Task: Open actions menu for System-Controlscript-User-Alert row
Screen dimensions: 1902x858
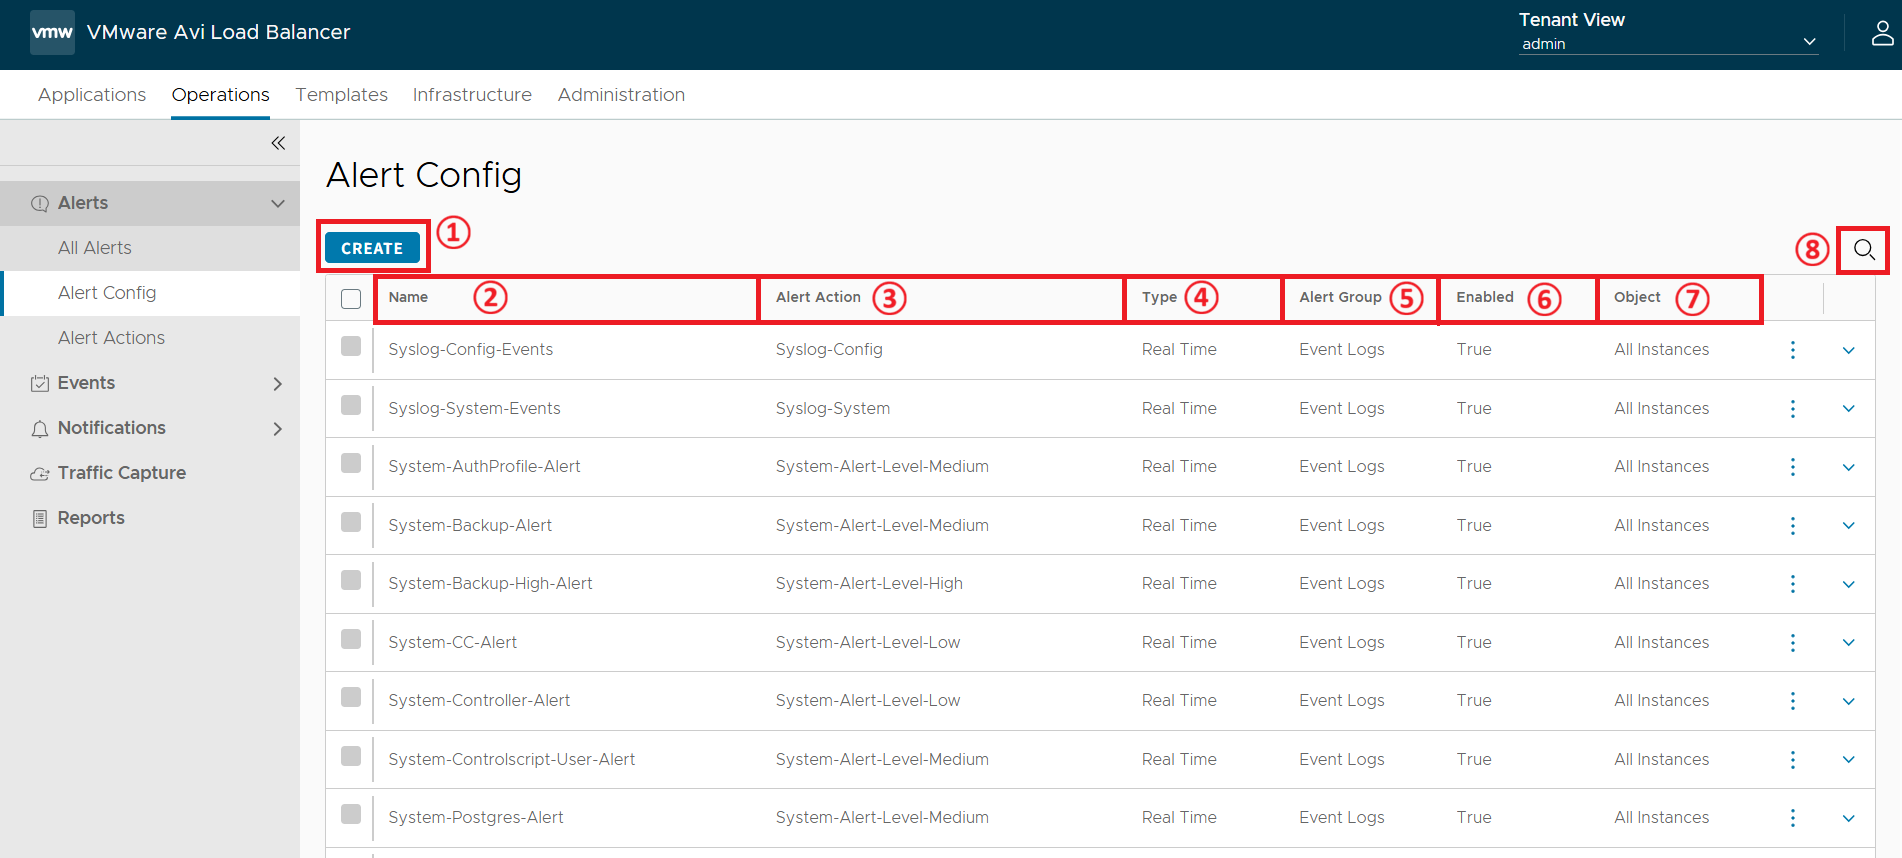Action: (x=1793, y=760)
